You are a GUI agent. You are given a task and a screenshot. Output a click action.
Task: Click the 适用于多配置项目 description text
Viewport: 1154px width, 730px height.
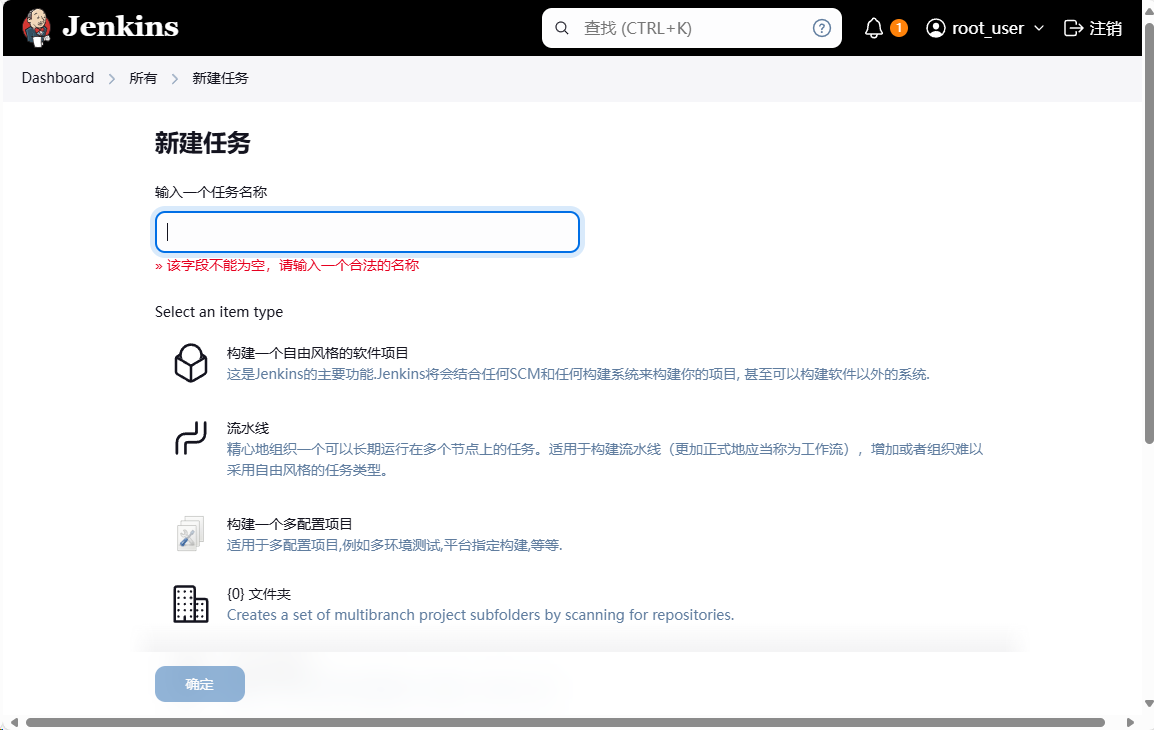pyautogui.click(x=394, y=545)
